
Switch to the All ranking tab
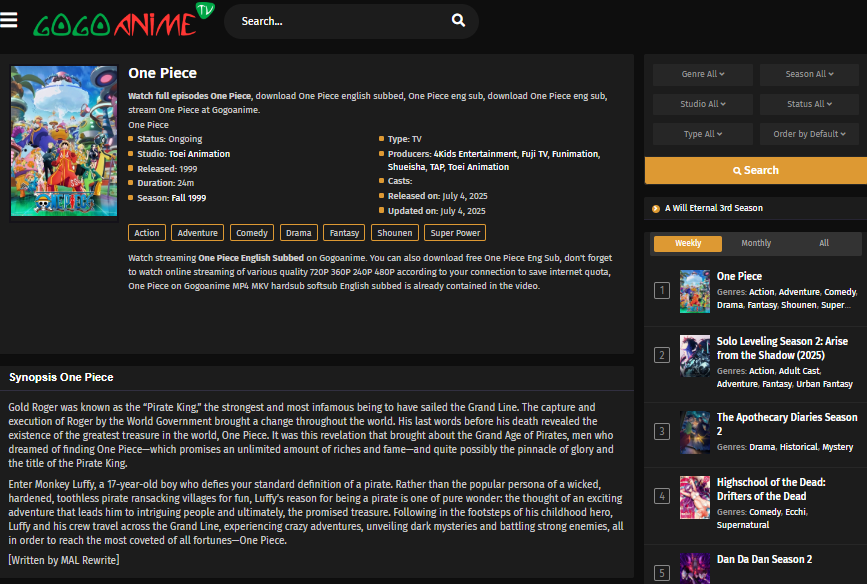pyautogui.click(x=824, y=243)
